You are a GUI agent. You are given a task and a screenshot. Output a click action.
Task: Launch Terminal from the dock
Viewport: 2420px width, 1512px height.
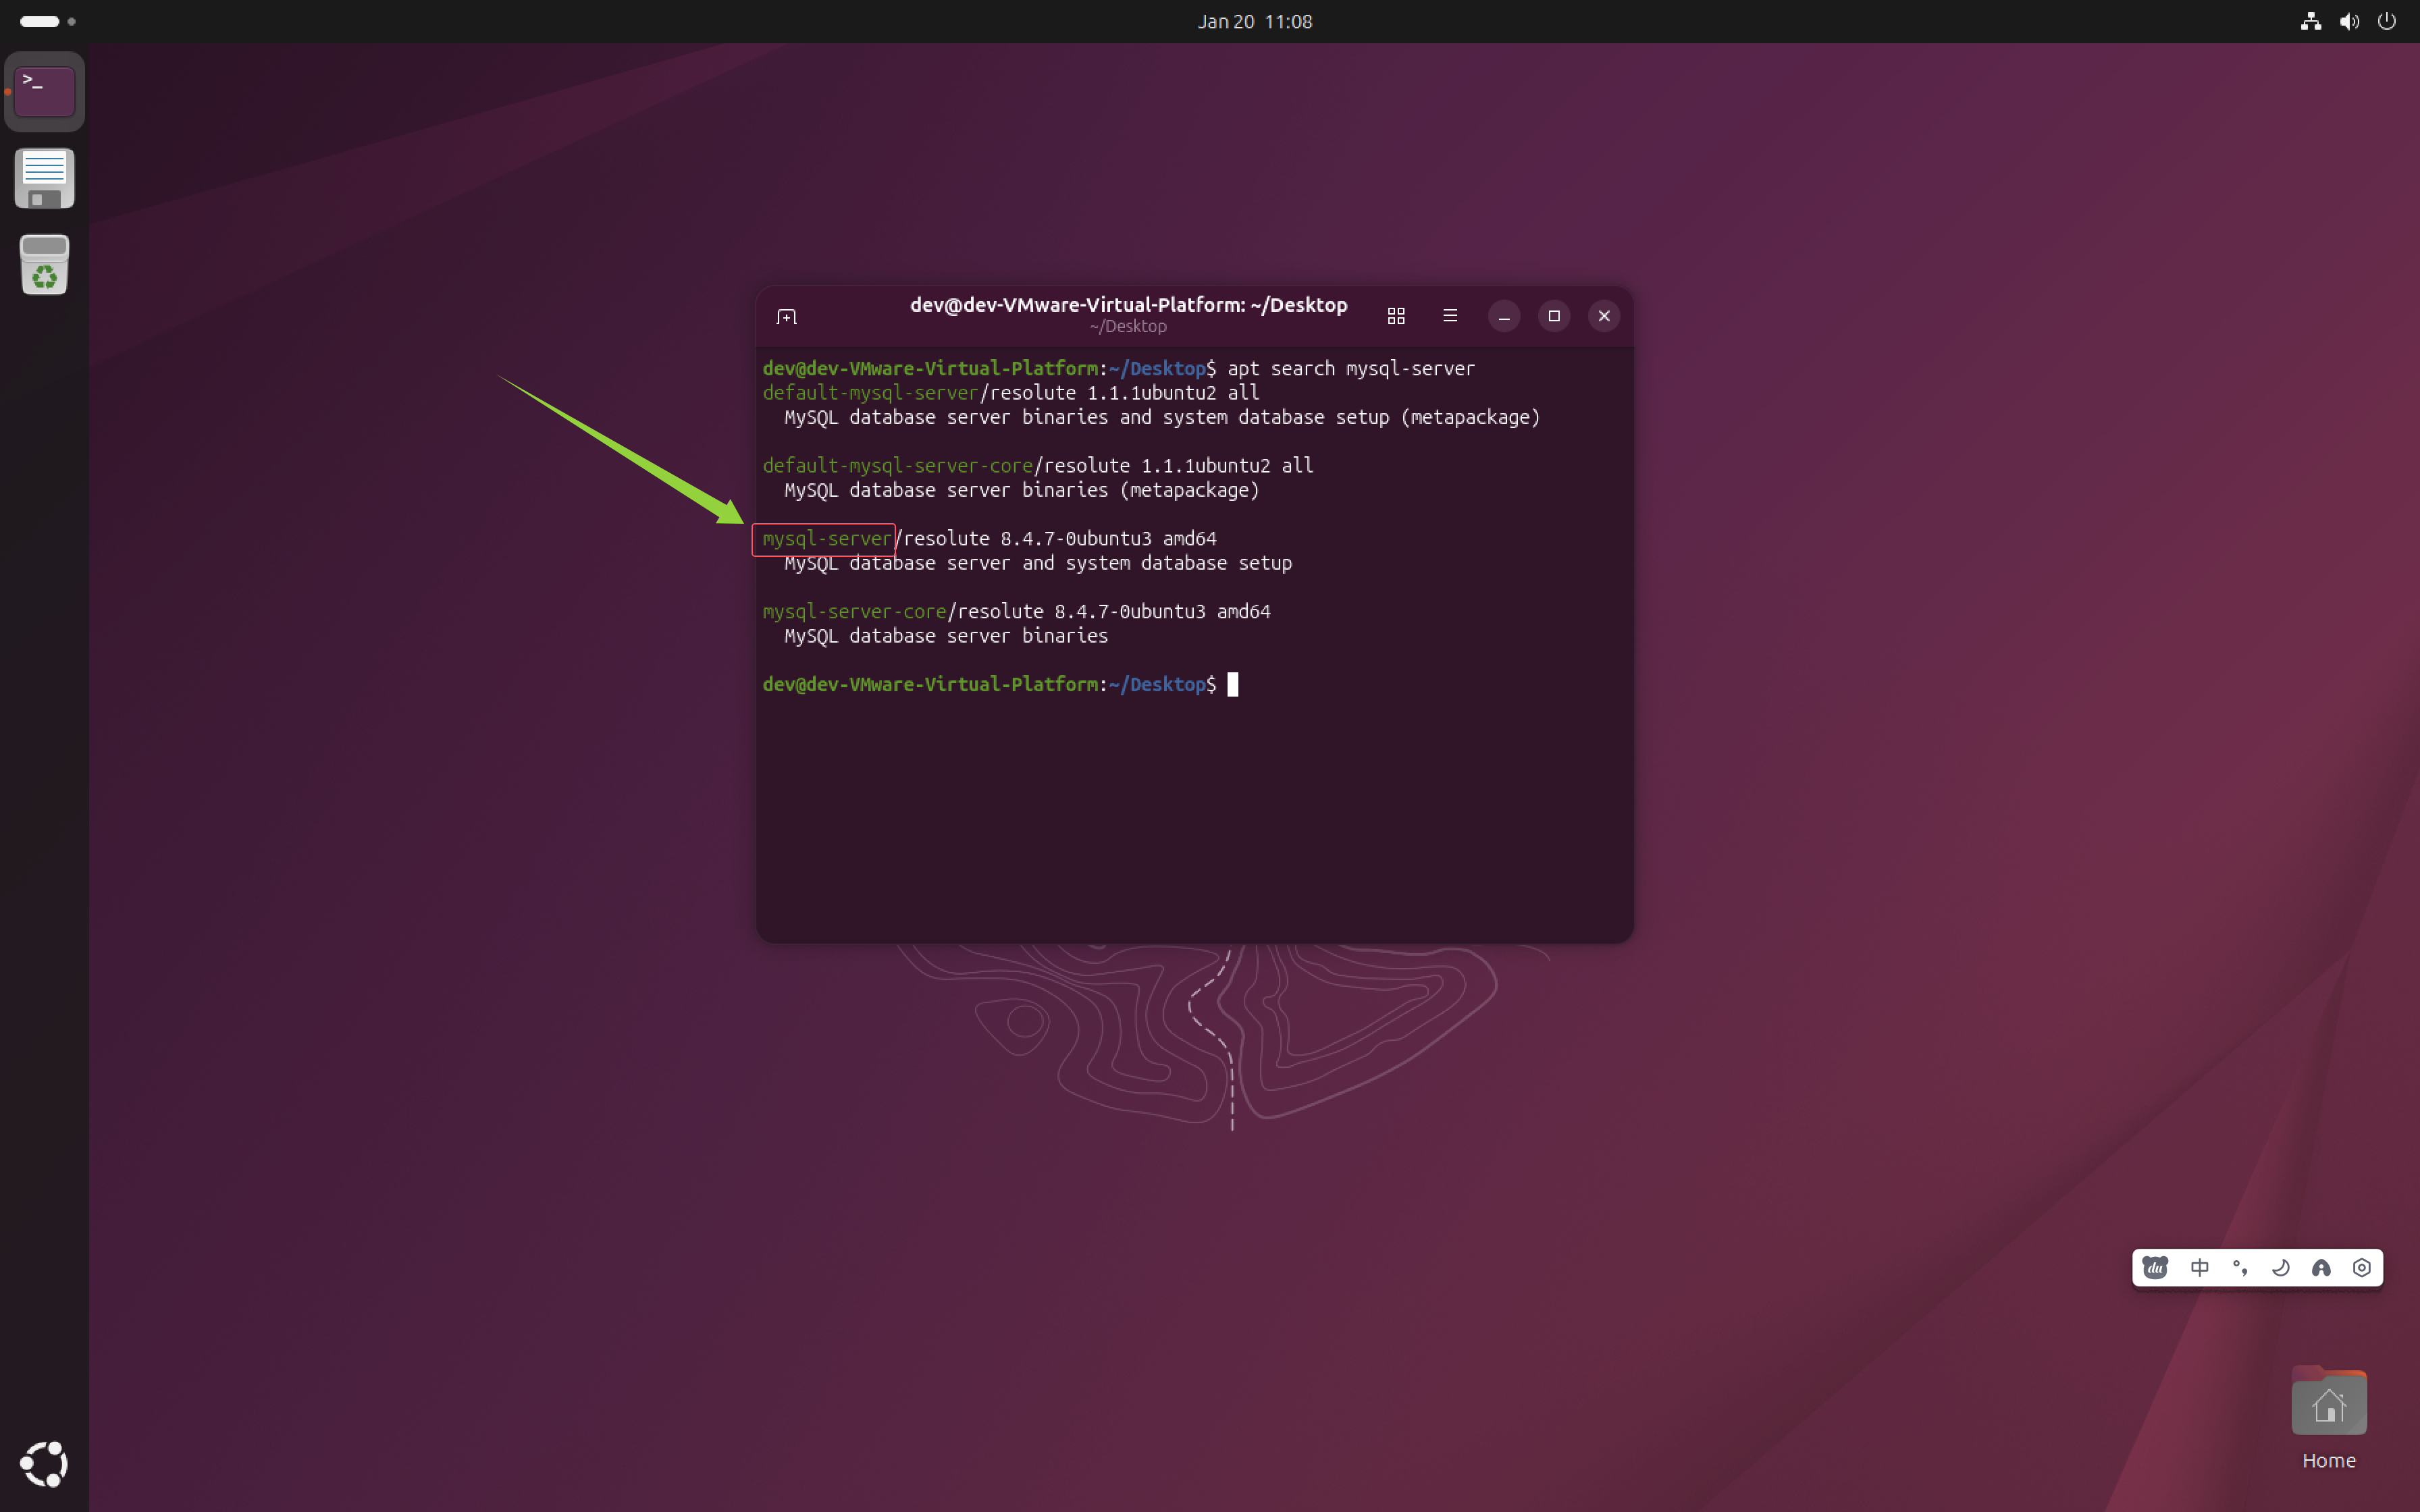coord(44,92)
